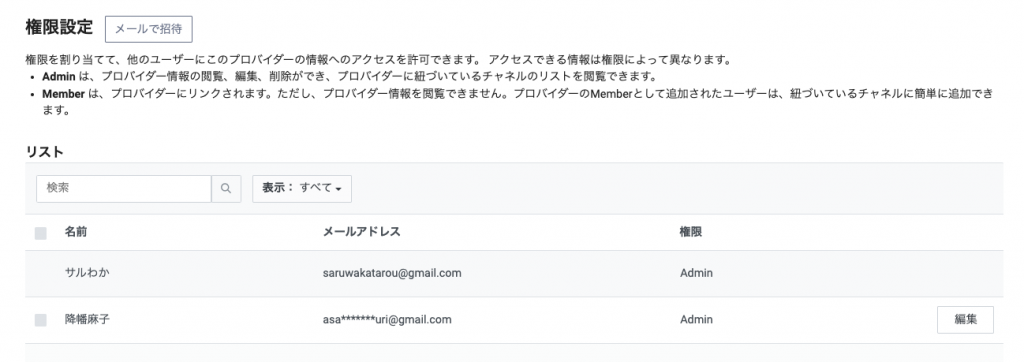The image size is (1024, 362).
Task: Click the 名前 column header
Action: pyautogui.click(x=76, y=232)
